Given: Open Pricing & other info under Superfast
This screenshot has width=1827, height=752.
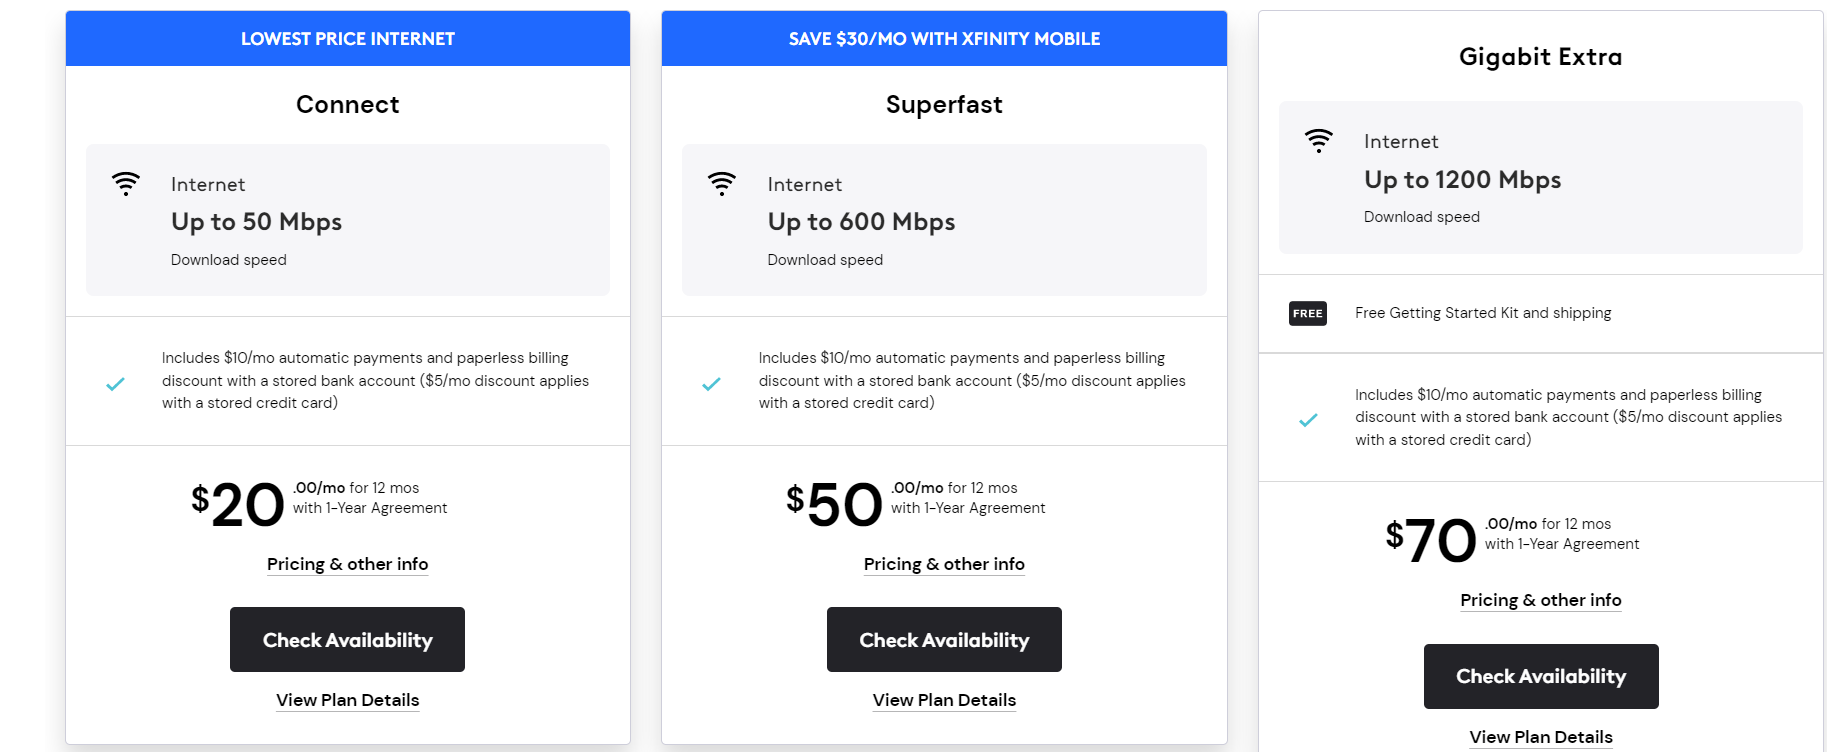Looking at the screenshot, I should [x=943, y=564].
